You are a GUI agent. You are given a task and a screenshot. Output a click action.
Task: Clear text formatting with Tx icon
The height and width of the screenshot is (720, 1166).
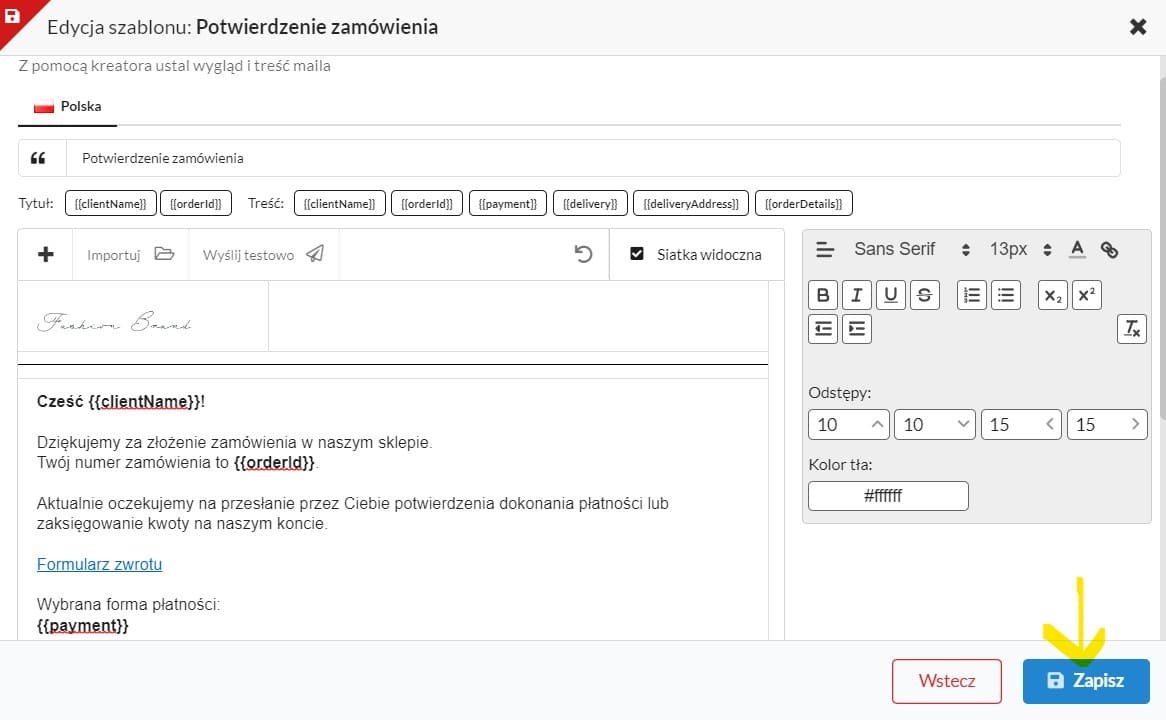(1132, 329)
